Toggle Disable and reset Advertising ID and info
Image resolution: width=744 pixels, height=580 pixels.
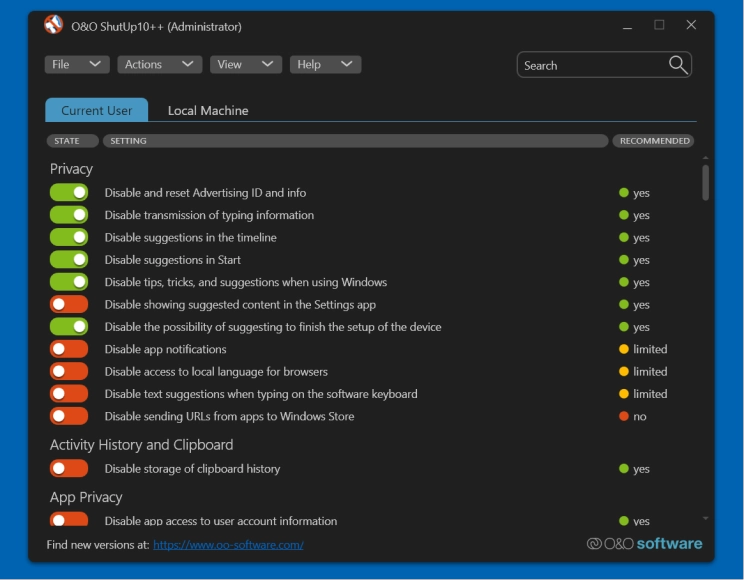point(69,193)
